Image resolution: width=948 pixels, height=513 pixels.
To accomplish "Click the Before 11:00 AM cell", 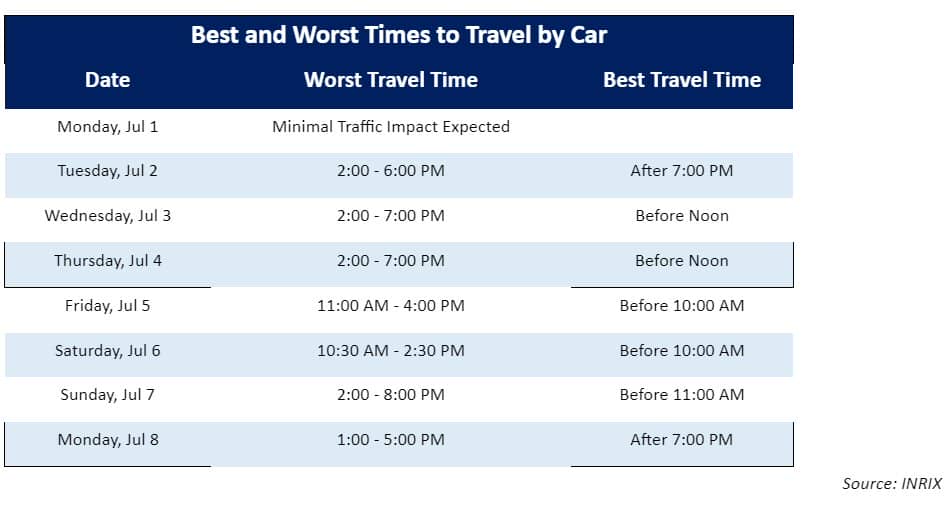I will (x=682, y=395).
